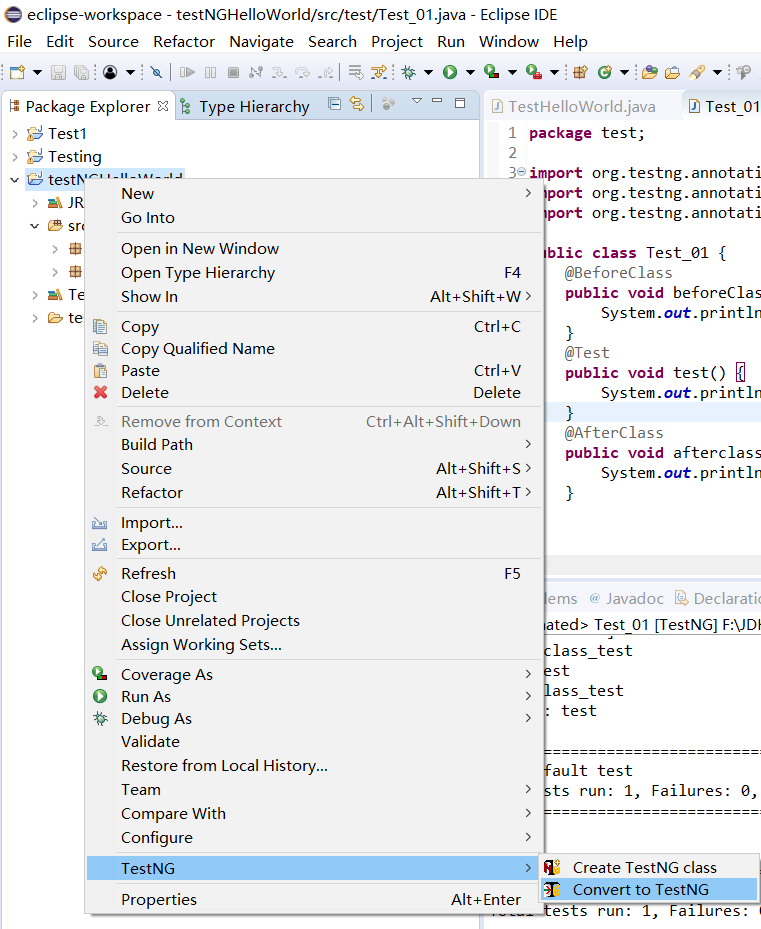Click the Debug bug toolbar icon

click(409, 72)
